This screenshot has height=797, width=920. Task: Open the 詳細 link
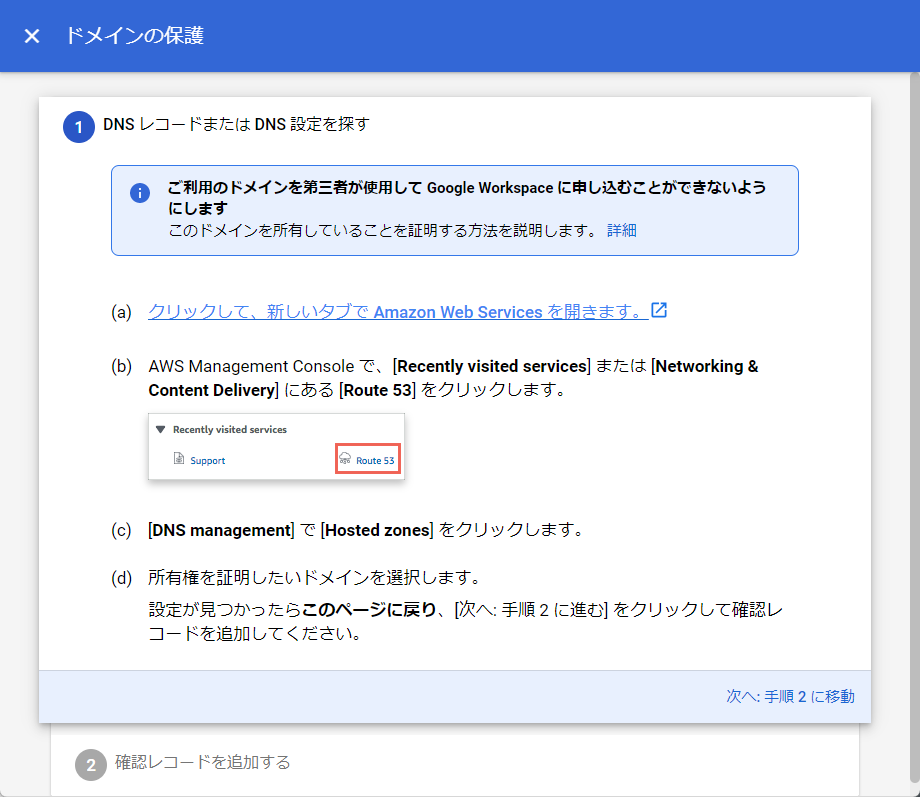point(621,230)
